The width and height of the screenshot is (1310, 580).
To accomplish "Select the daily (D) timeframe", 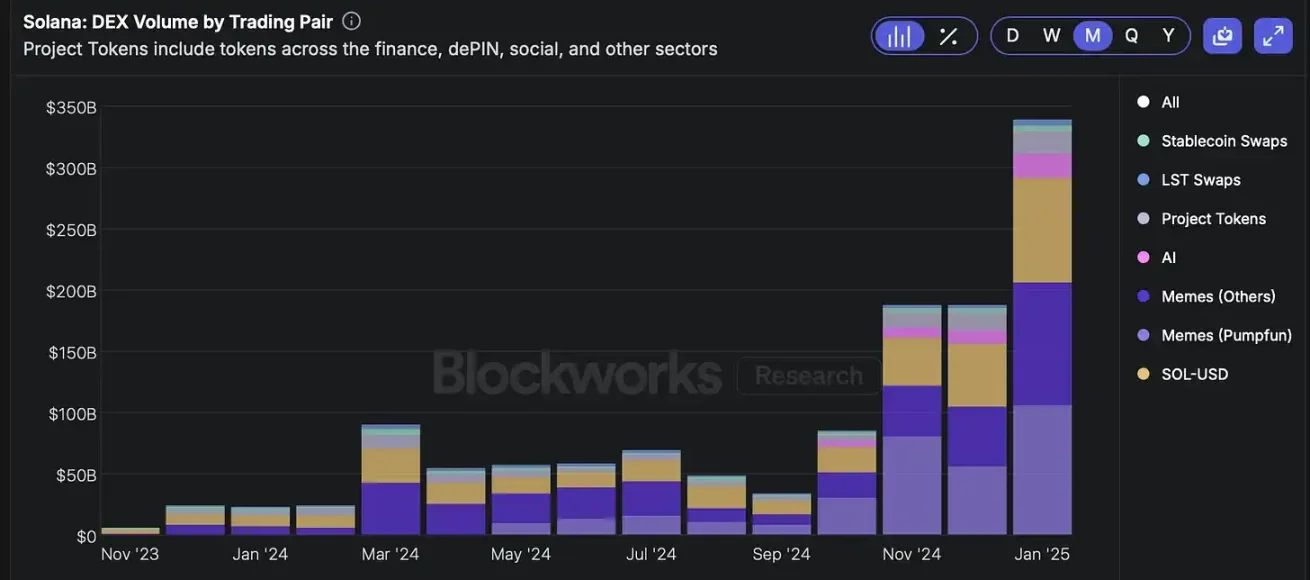I will (1013, 36).
